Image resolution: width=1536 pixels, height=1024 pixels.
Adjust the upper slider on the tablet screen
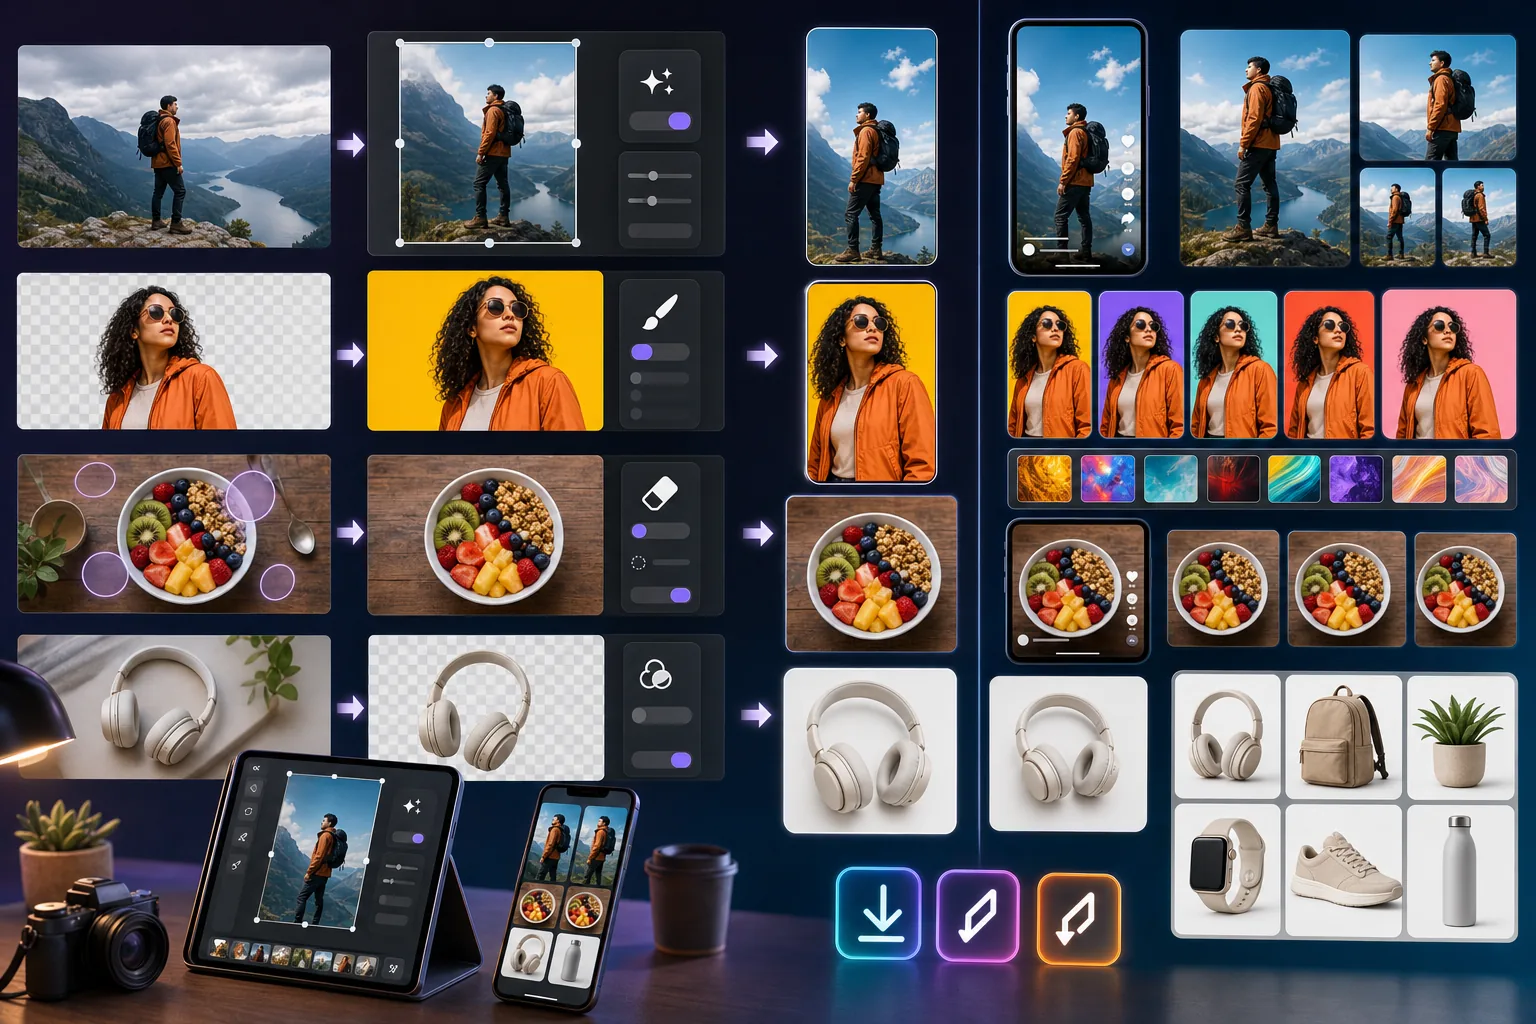point(401,867)
